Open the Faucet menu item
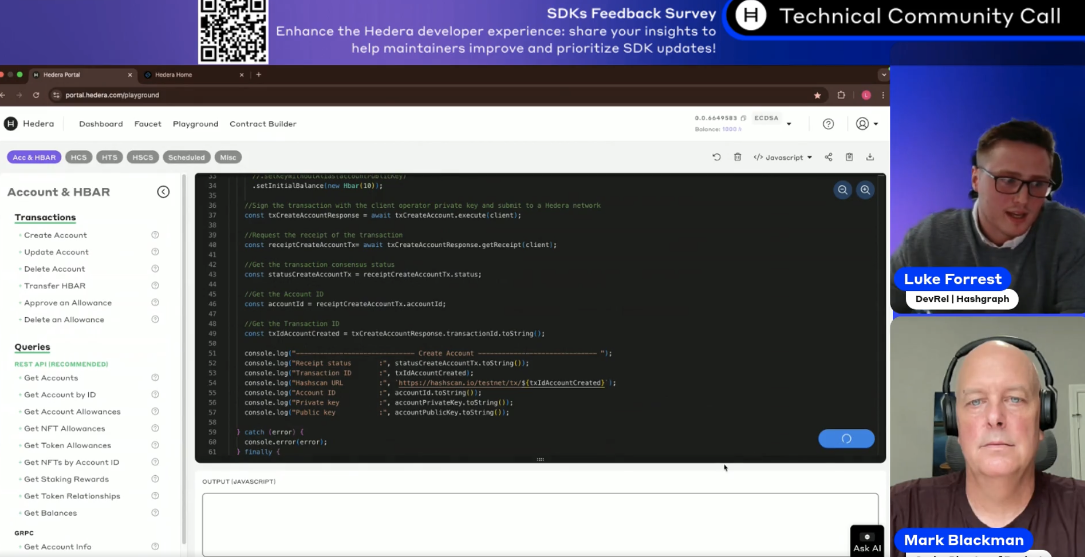 tap(147, 124)
